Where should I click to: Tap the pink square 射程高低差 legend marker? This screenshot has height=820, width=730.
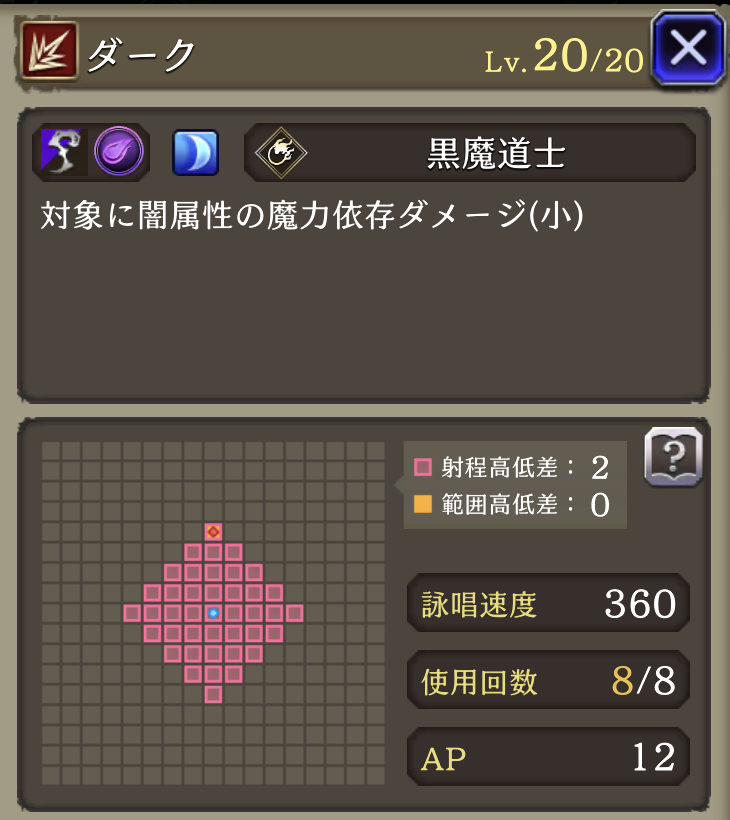click(x=423, y=466)
